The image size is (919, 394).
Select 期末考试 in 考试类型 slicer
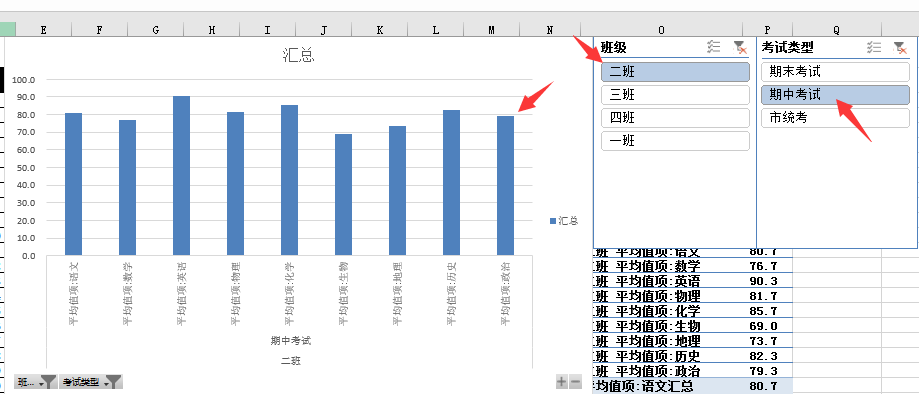[x=835, y=72]
